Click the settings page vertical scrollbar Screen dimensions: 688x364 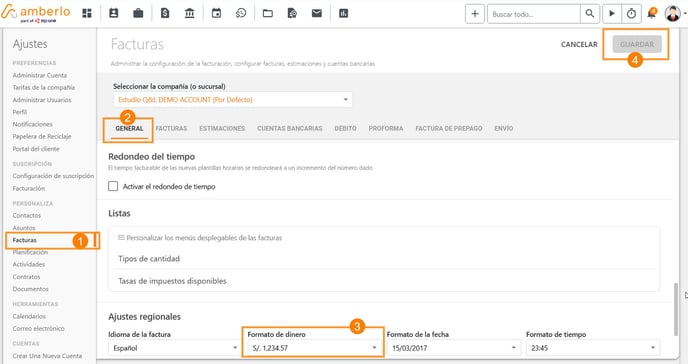(x=676, y=309)
